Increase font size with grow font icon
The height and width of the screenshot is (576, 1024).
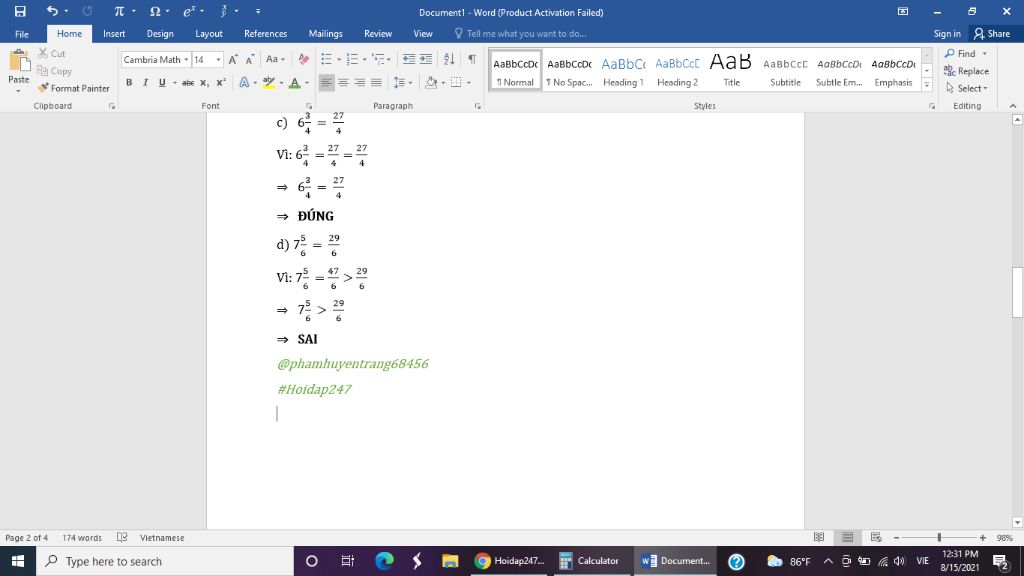click(233, 59)
